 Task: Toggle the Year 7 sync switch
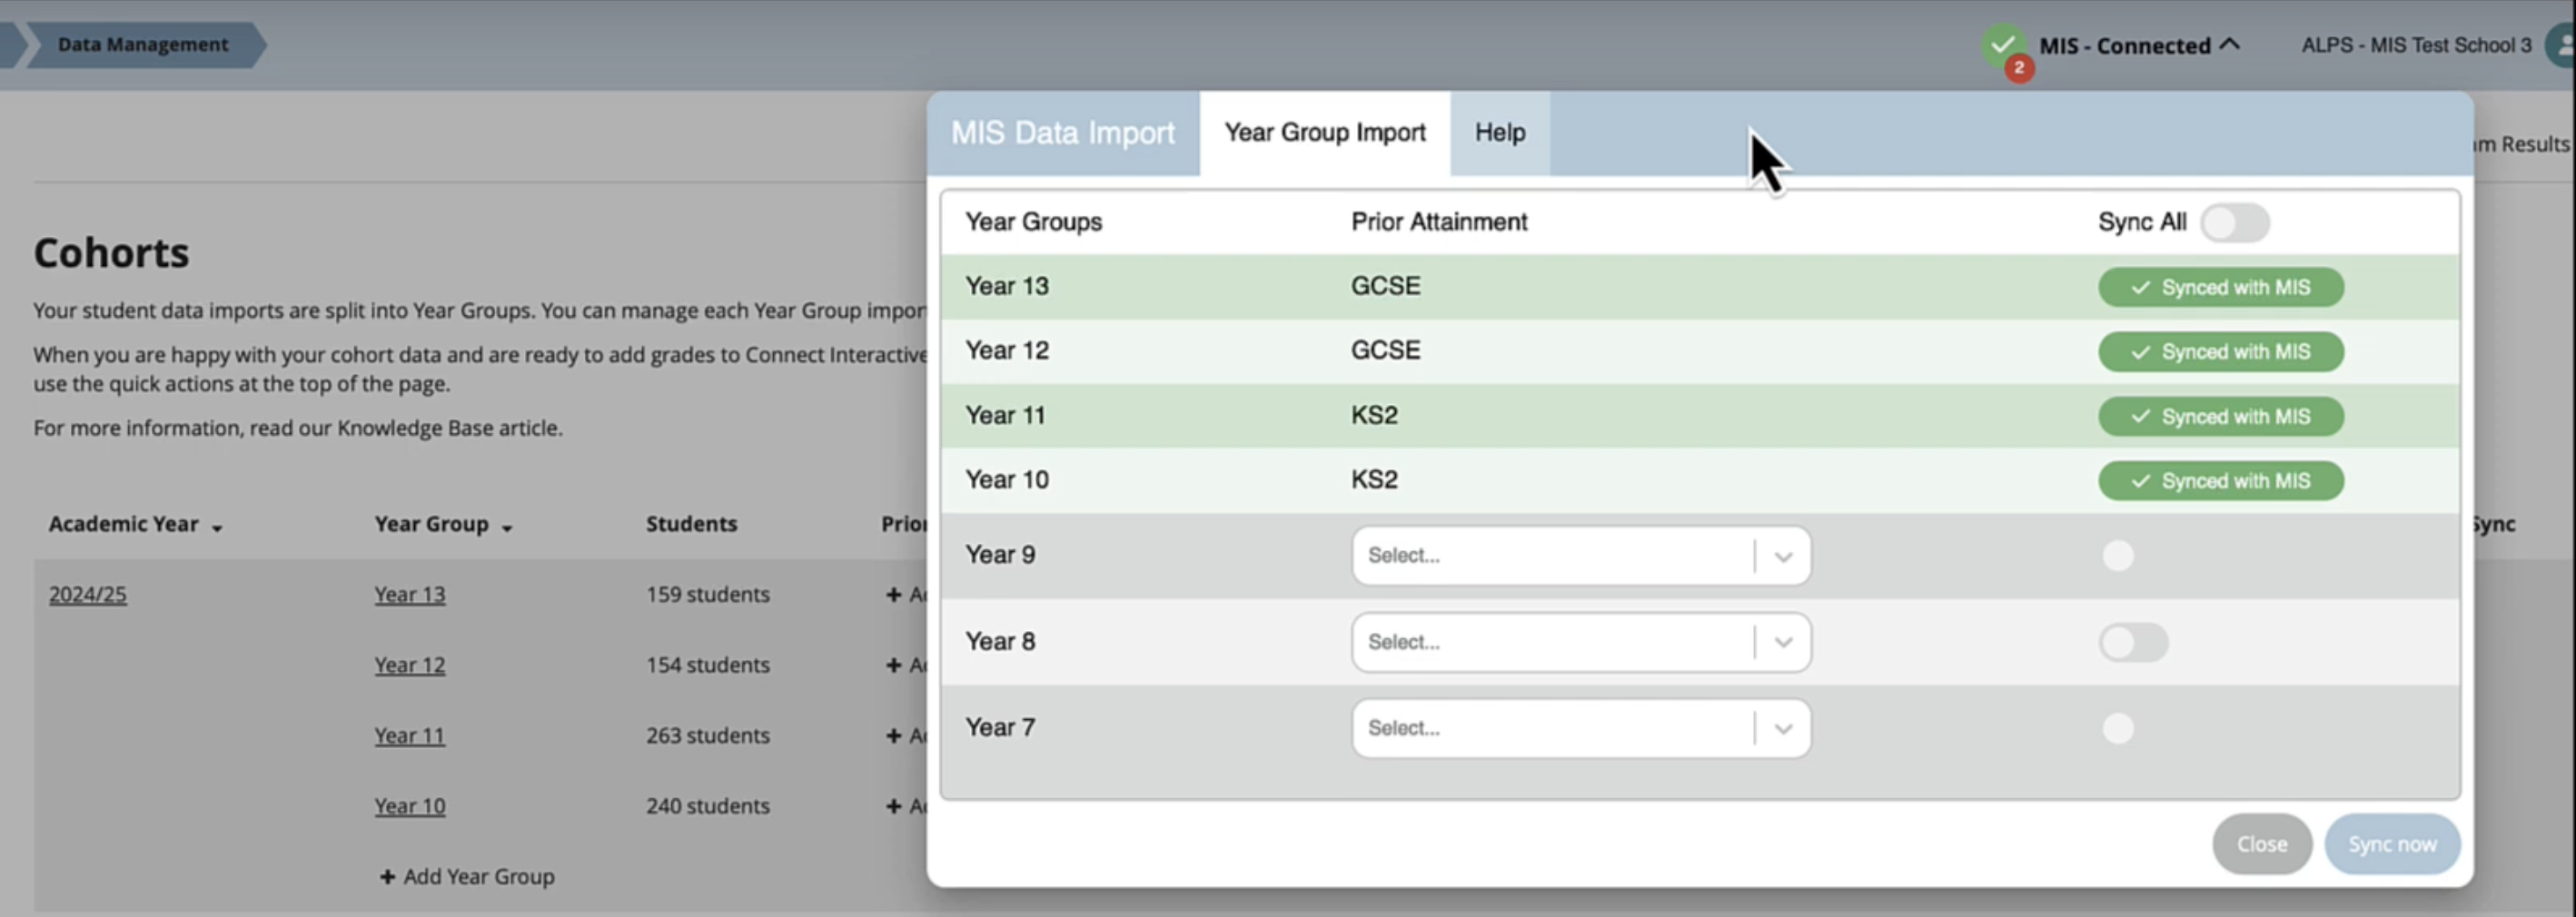coord(2118,728)
